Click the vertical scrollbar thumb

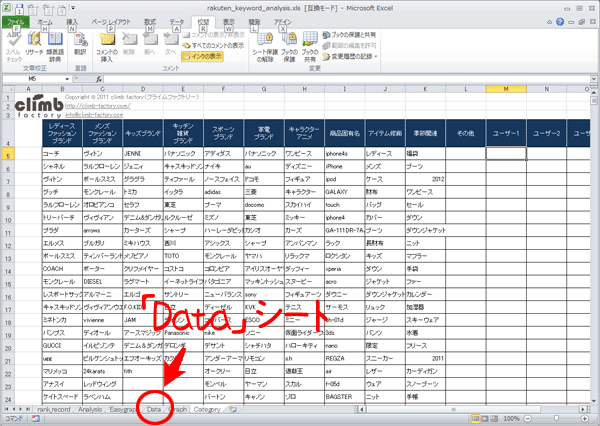point(593,101)
